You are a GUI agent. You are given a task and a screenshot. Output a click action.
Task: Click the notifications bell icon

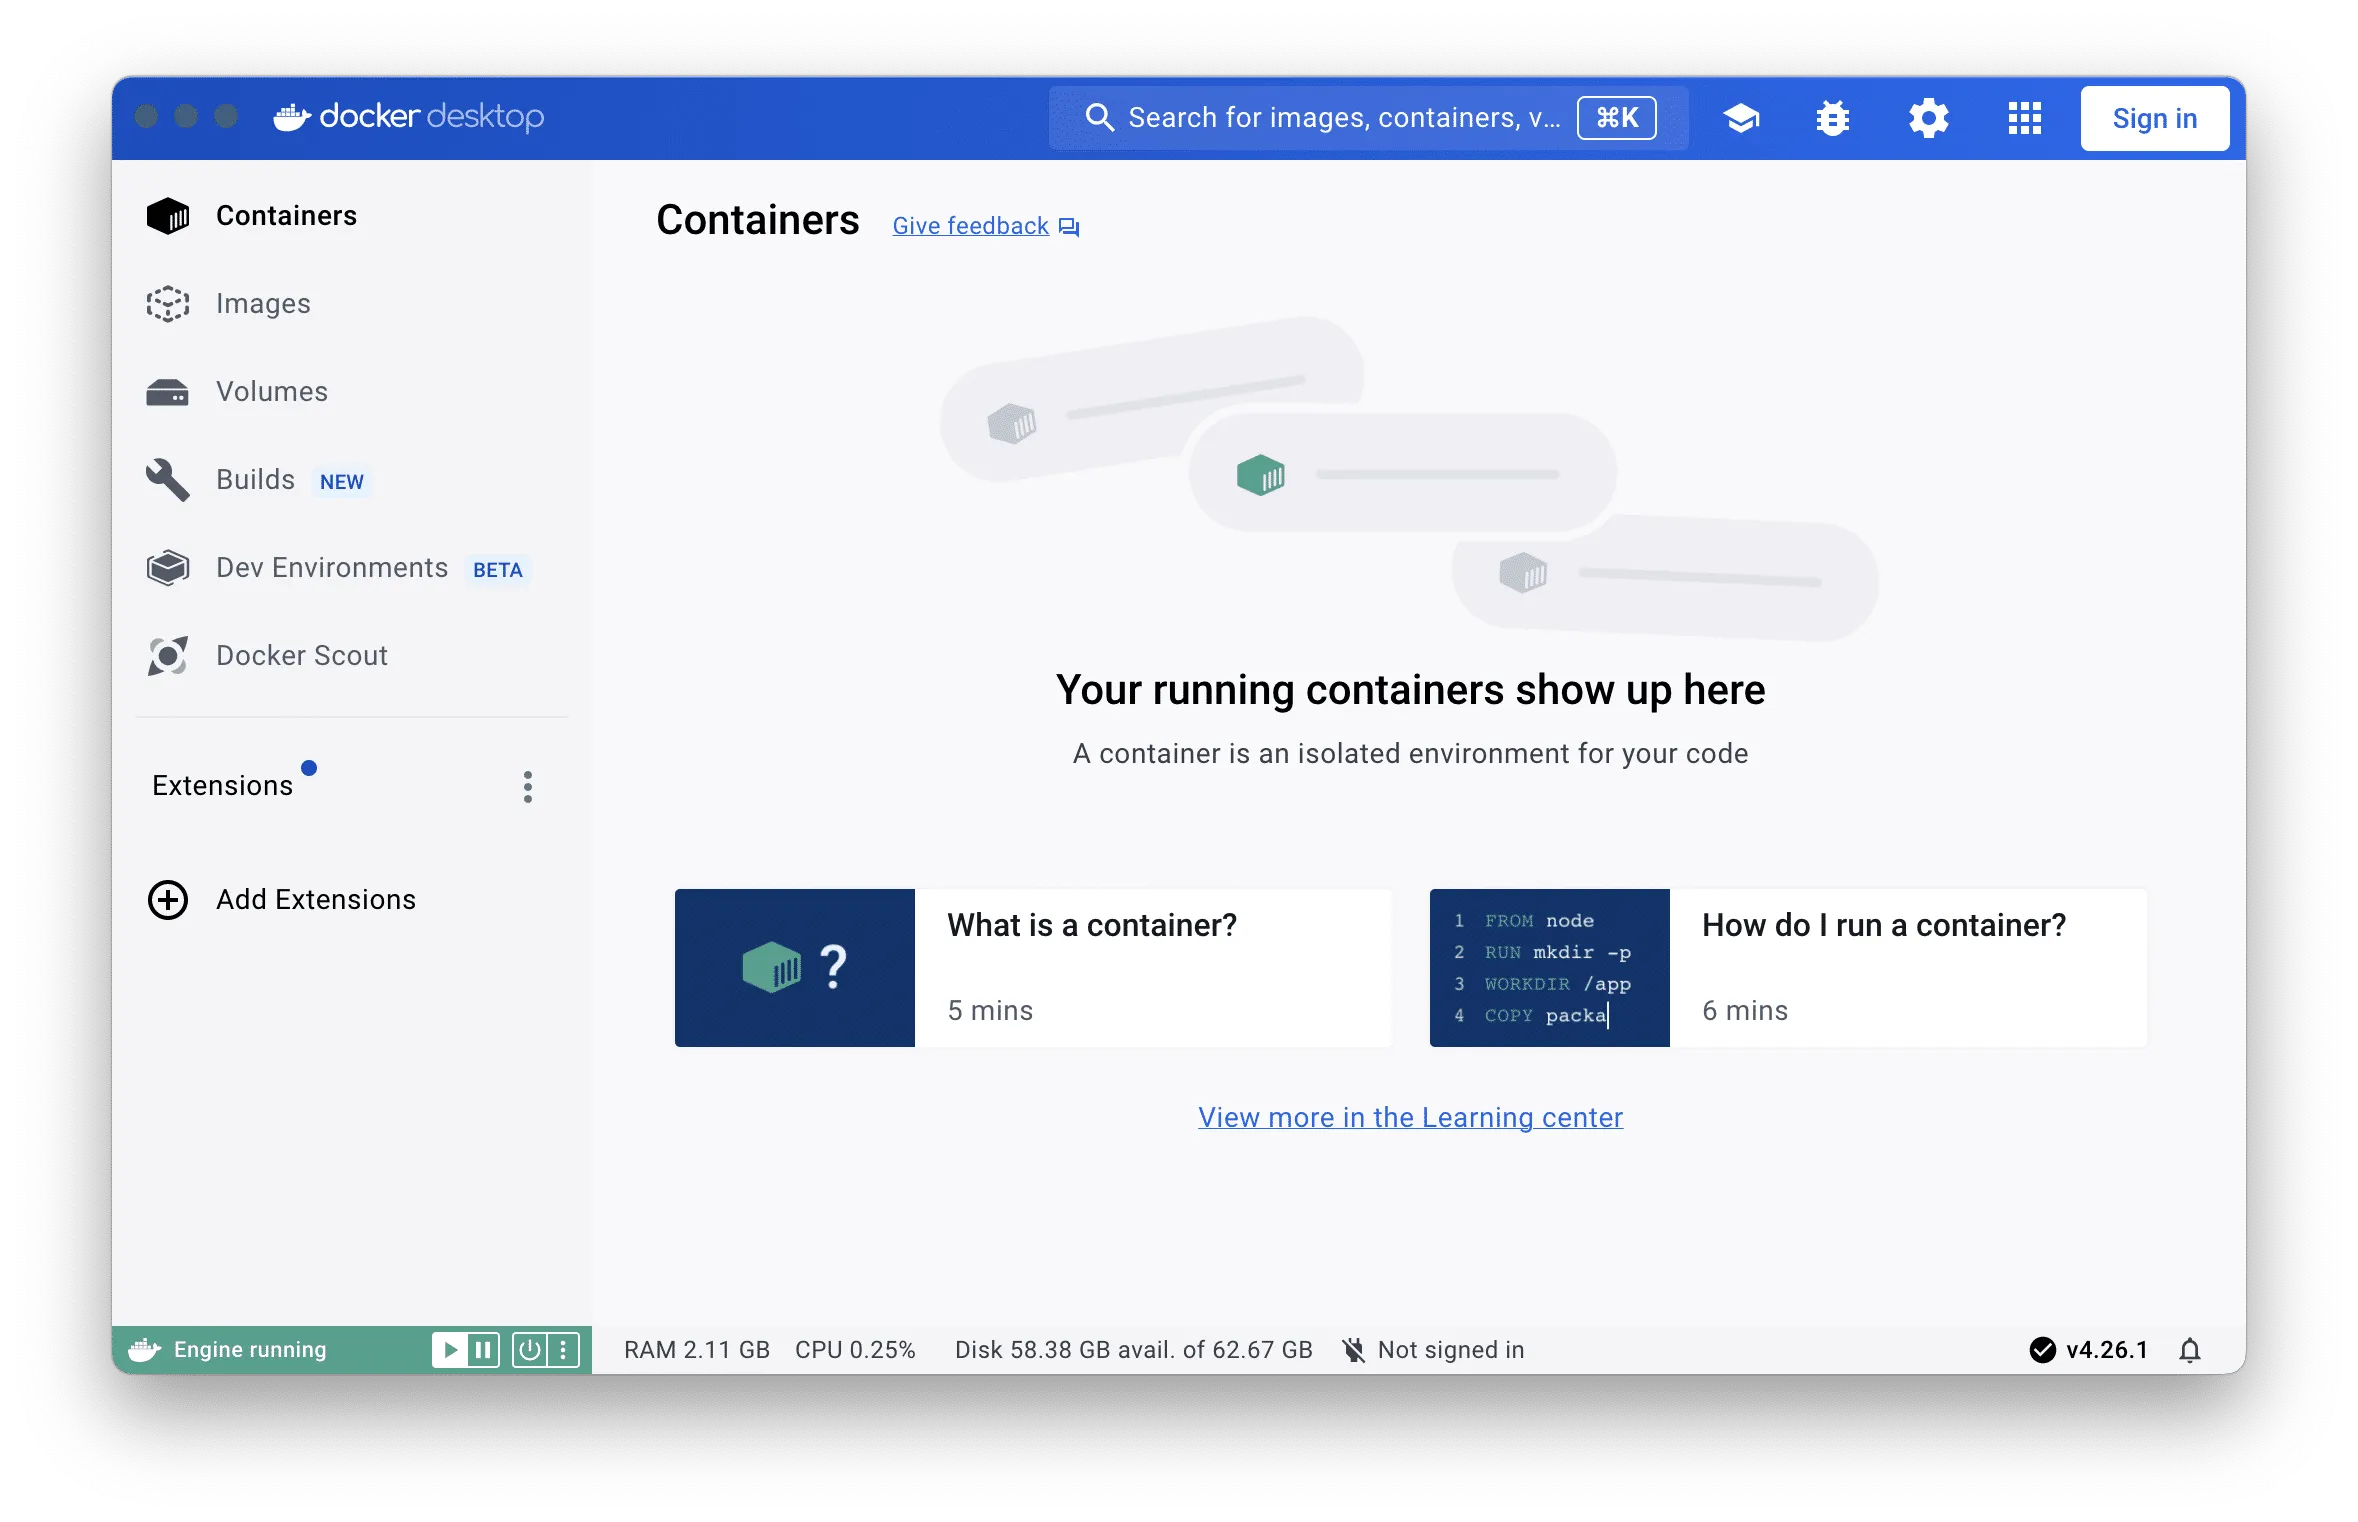coord(2190,1350)
